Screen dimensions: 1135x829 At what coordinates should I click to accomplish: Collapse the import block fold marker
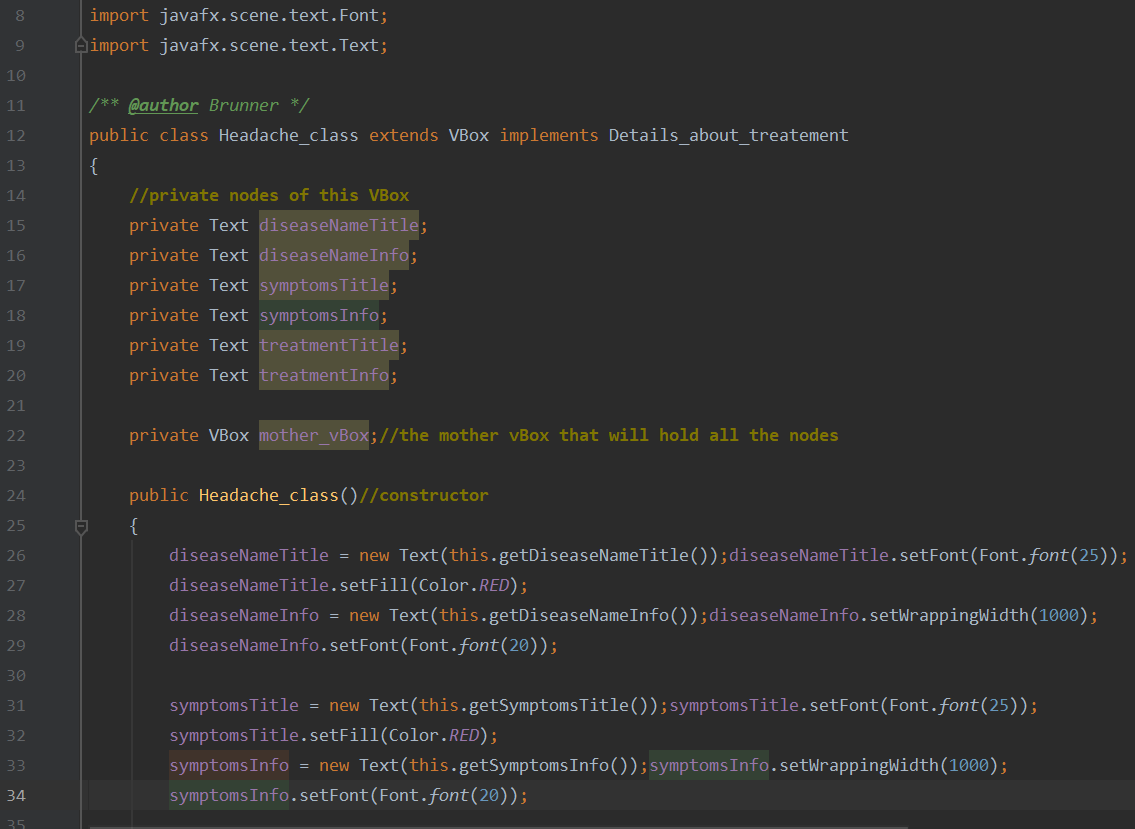[x=81, y=46]
